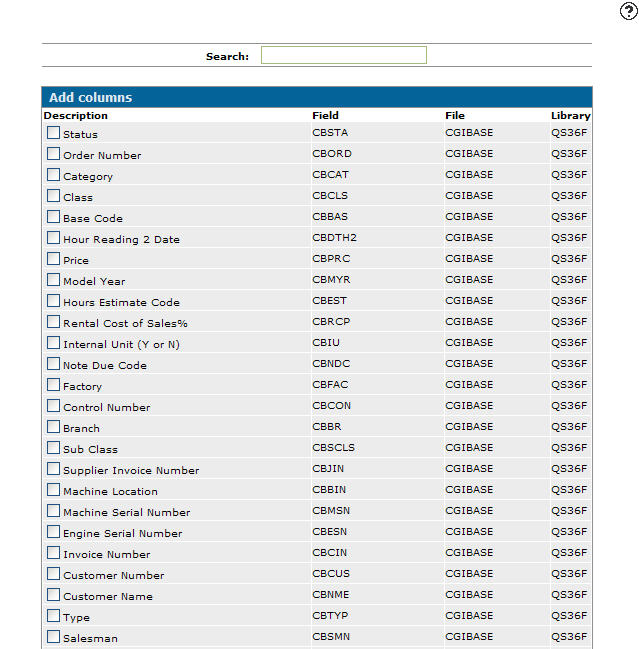Check the Factory checkbox
Viewport: 639px width, 649px height.
coord(53,385)
